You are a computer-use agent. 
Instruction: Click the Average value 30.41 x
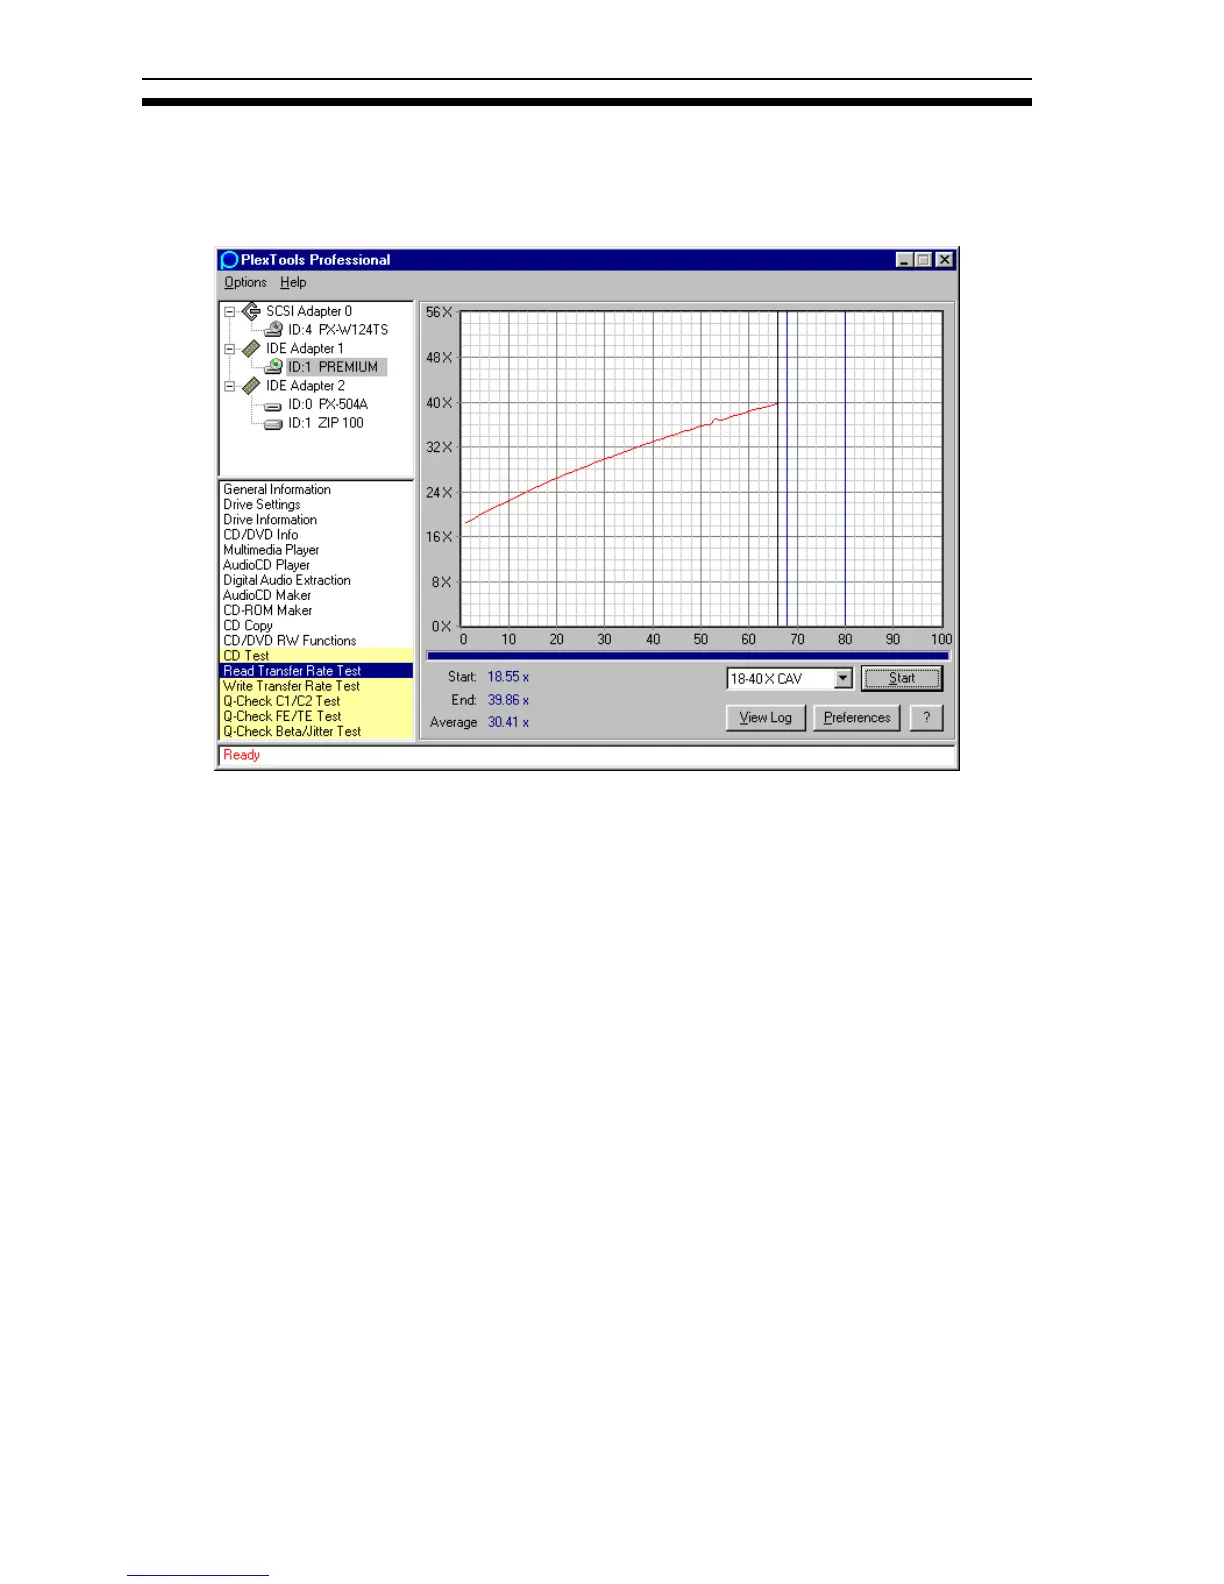pyautogui.click(x=508, y=722)
